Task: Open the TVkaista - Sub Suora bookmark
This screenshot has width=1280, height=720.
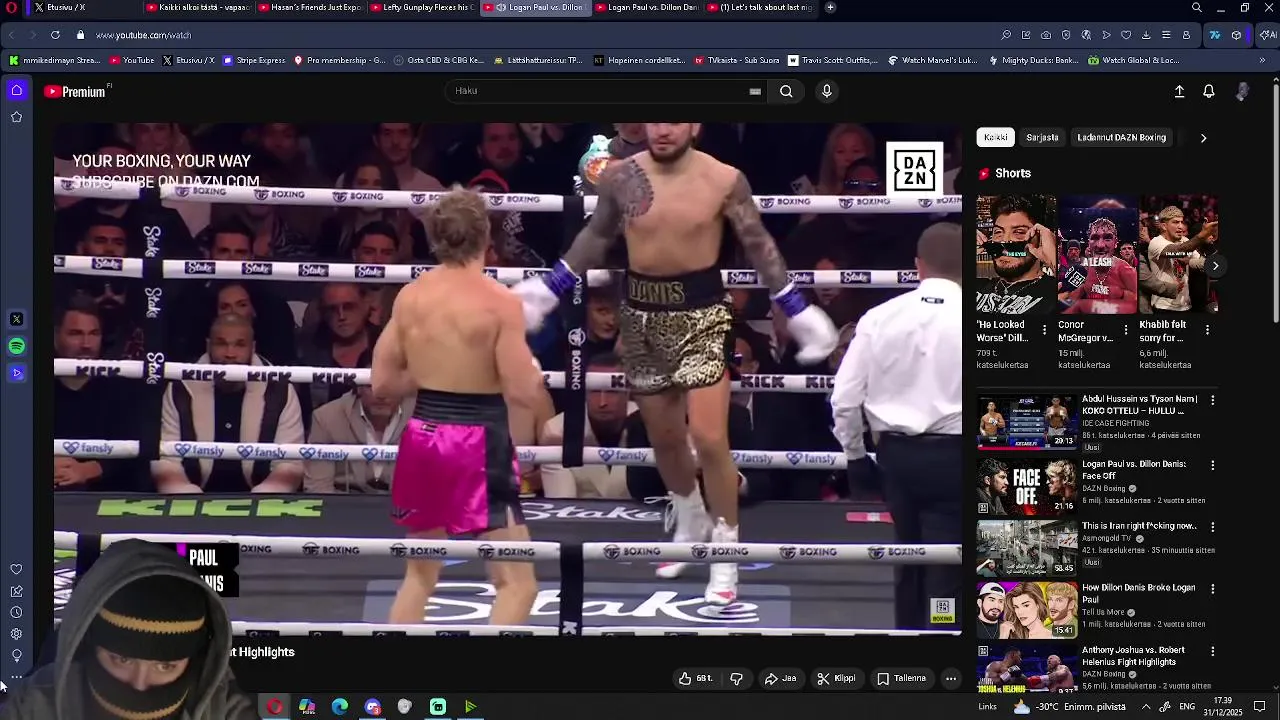Action: point(736,61)
